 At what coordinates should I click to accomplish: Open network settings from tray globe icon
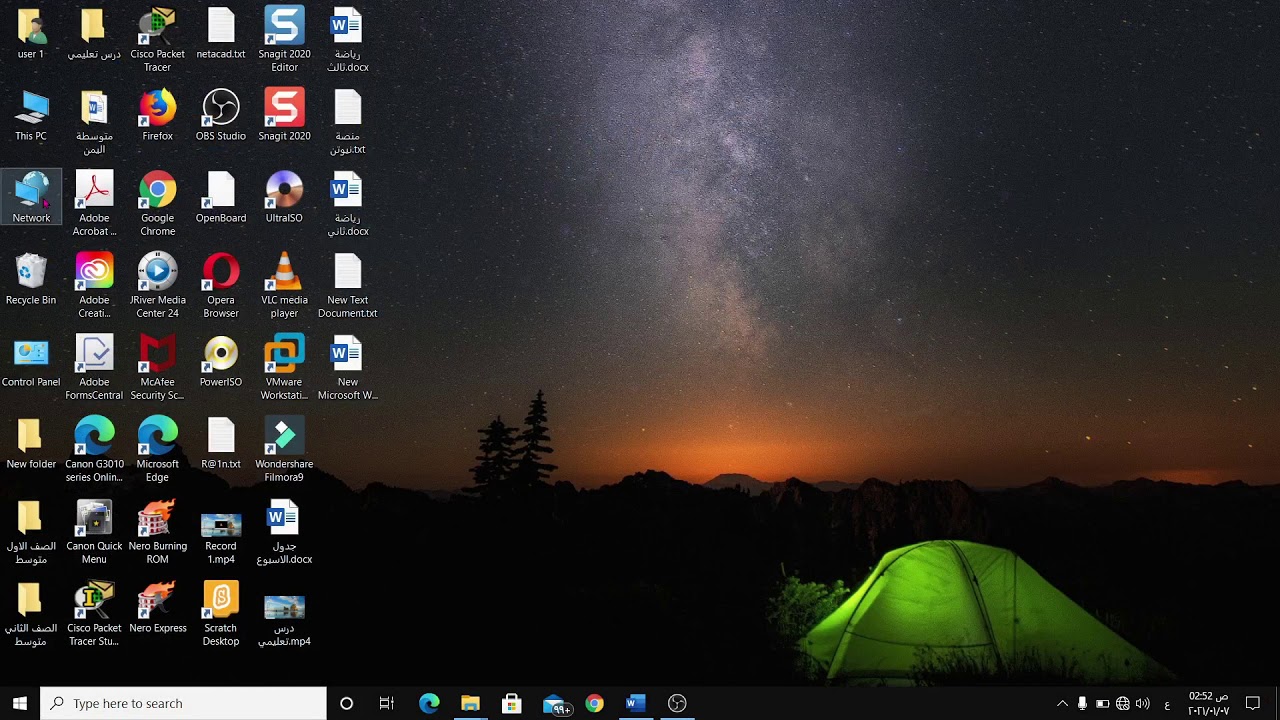point(1122,704)
